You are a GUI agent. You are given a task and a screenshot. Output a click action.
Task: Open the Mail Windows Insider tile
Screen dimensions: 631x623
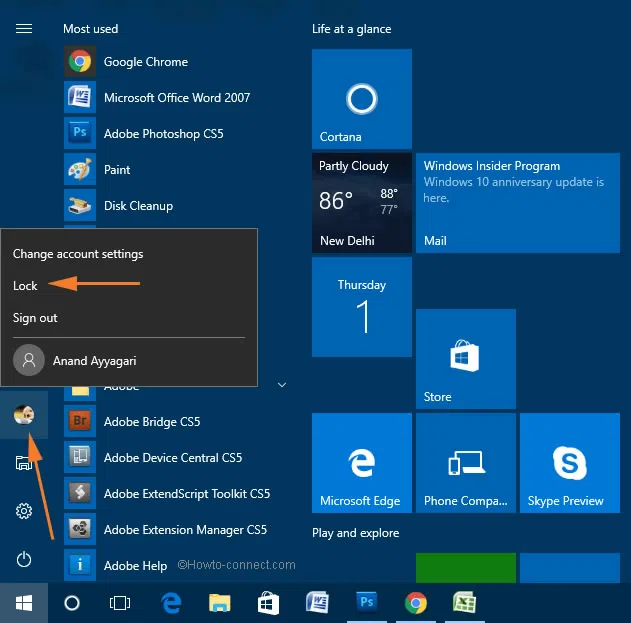[518, 203]
